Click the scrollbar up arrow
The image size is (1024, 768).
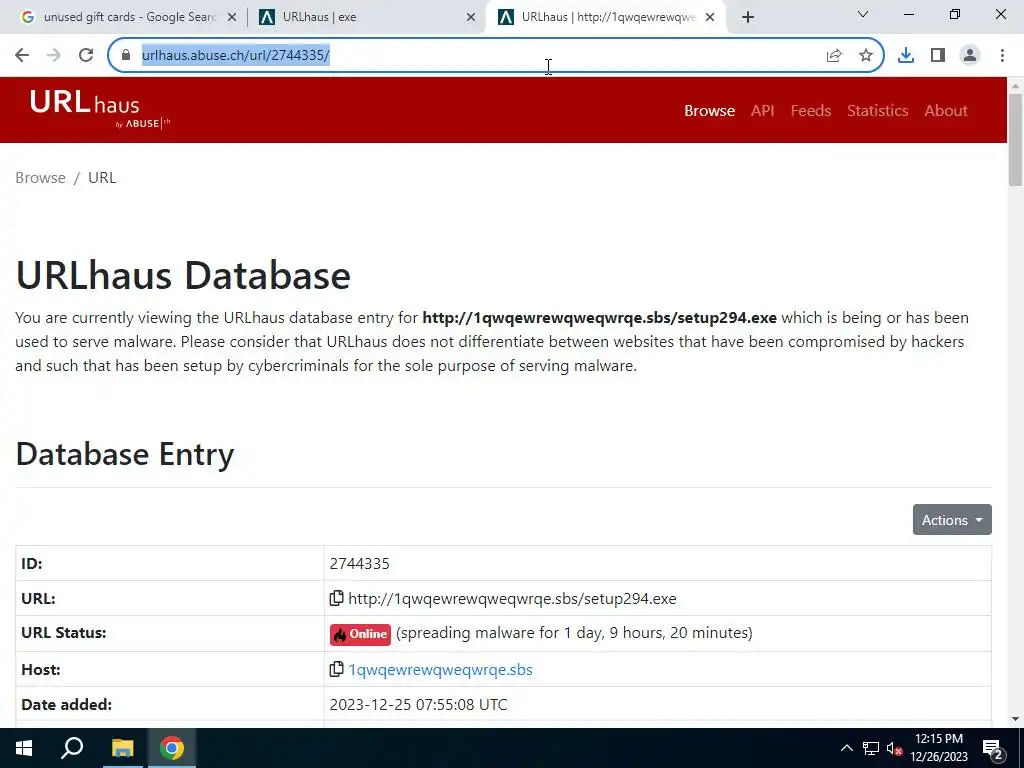point(1015,86)
